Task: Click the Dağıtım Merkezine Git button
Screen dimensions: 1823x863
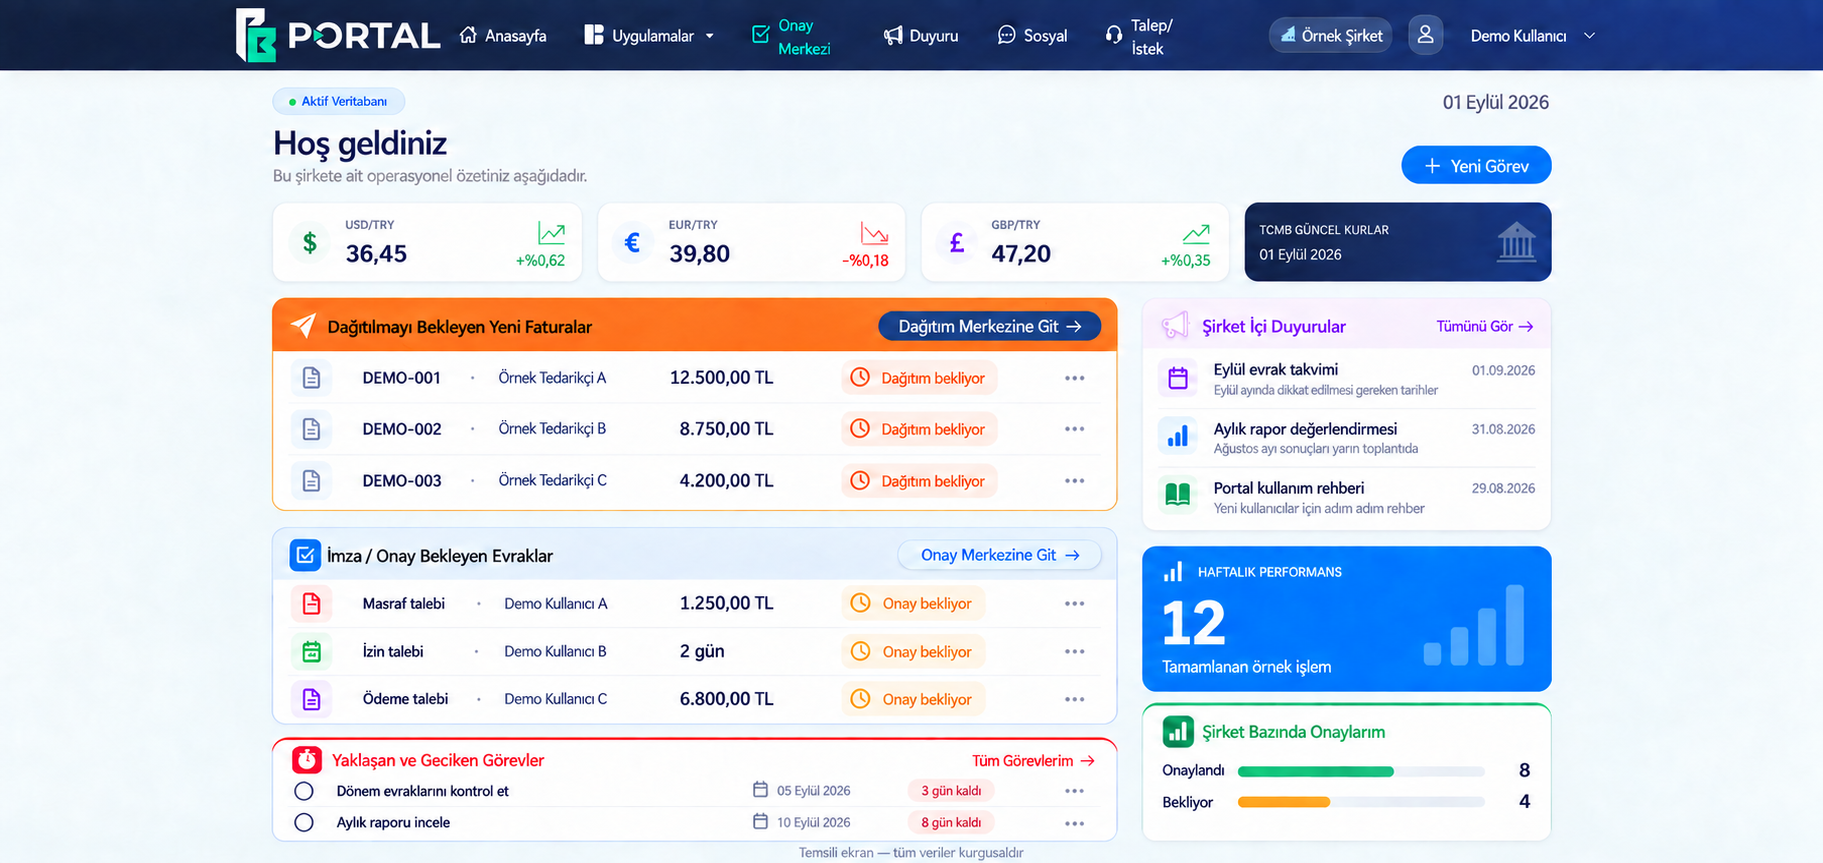Action: [x=989, y=326]
